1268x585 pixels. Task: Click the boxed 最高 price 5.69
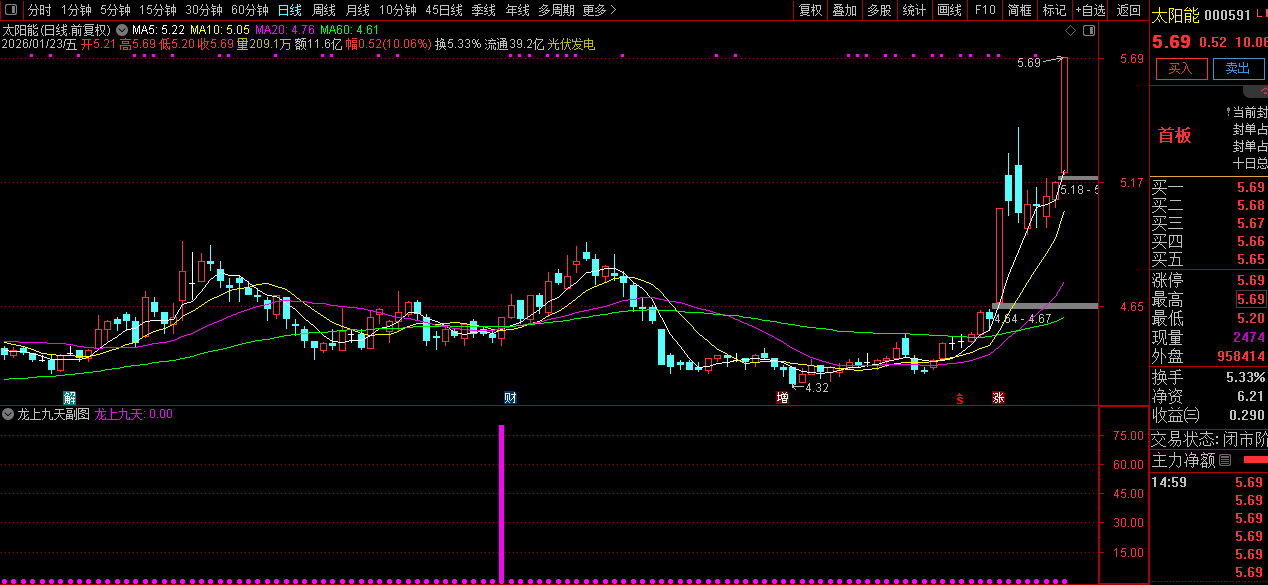coord(1251,300)
